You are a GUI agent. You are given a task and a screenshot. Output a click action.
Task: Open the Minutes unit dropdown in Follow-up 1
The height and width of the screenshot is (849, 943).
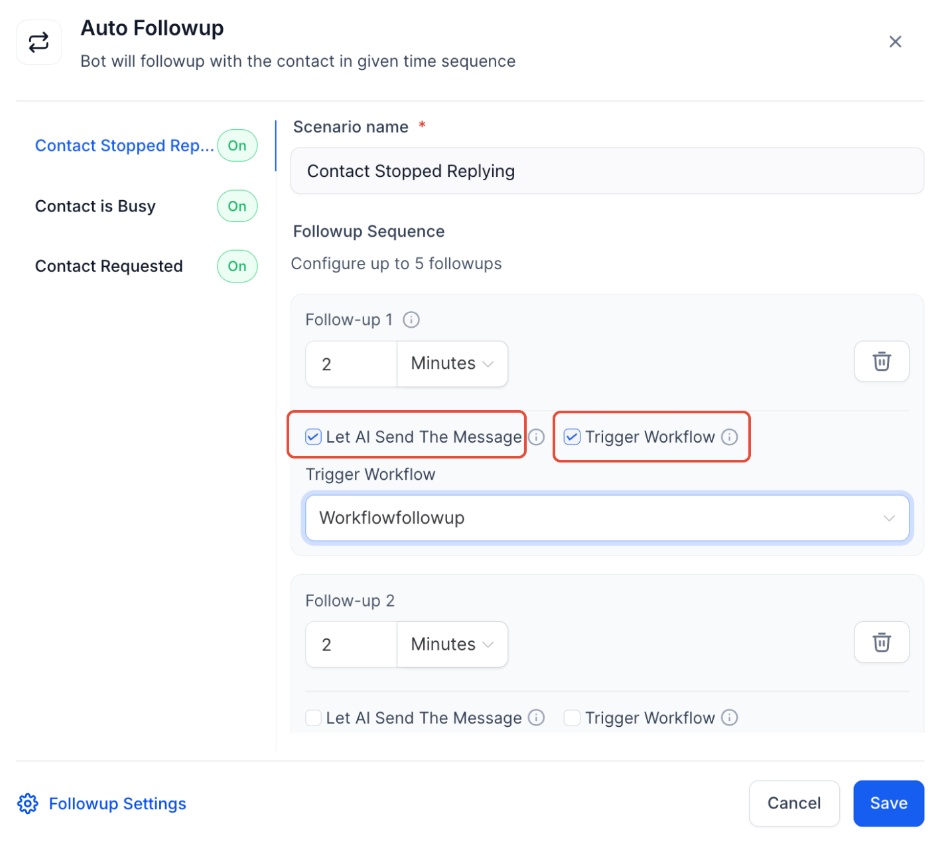(452, 364)
